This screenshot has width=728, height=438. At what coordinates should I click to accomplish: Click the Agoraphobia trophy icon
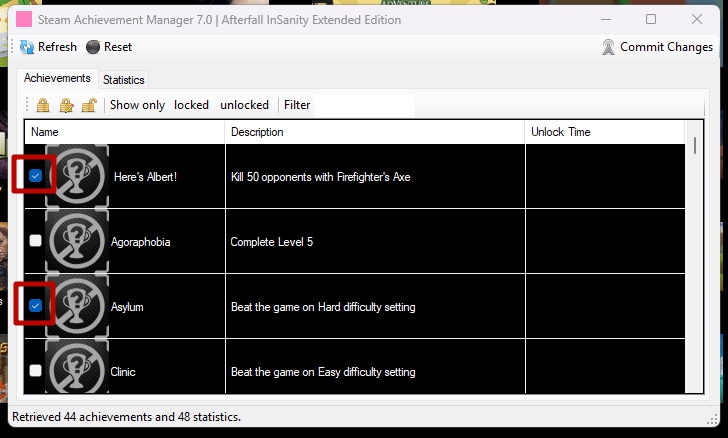pos(77,241)
